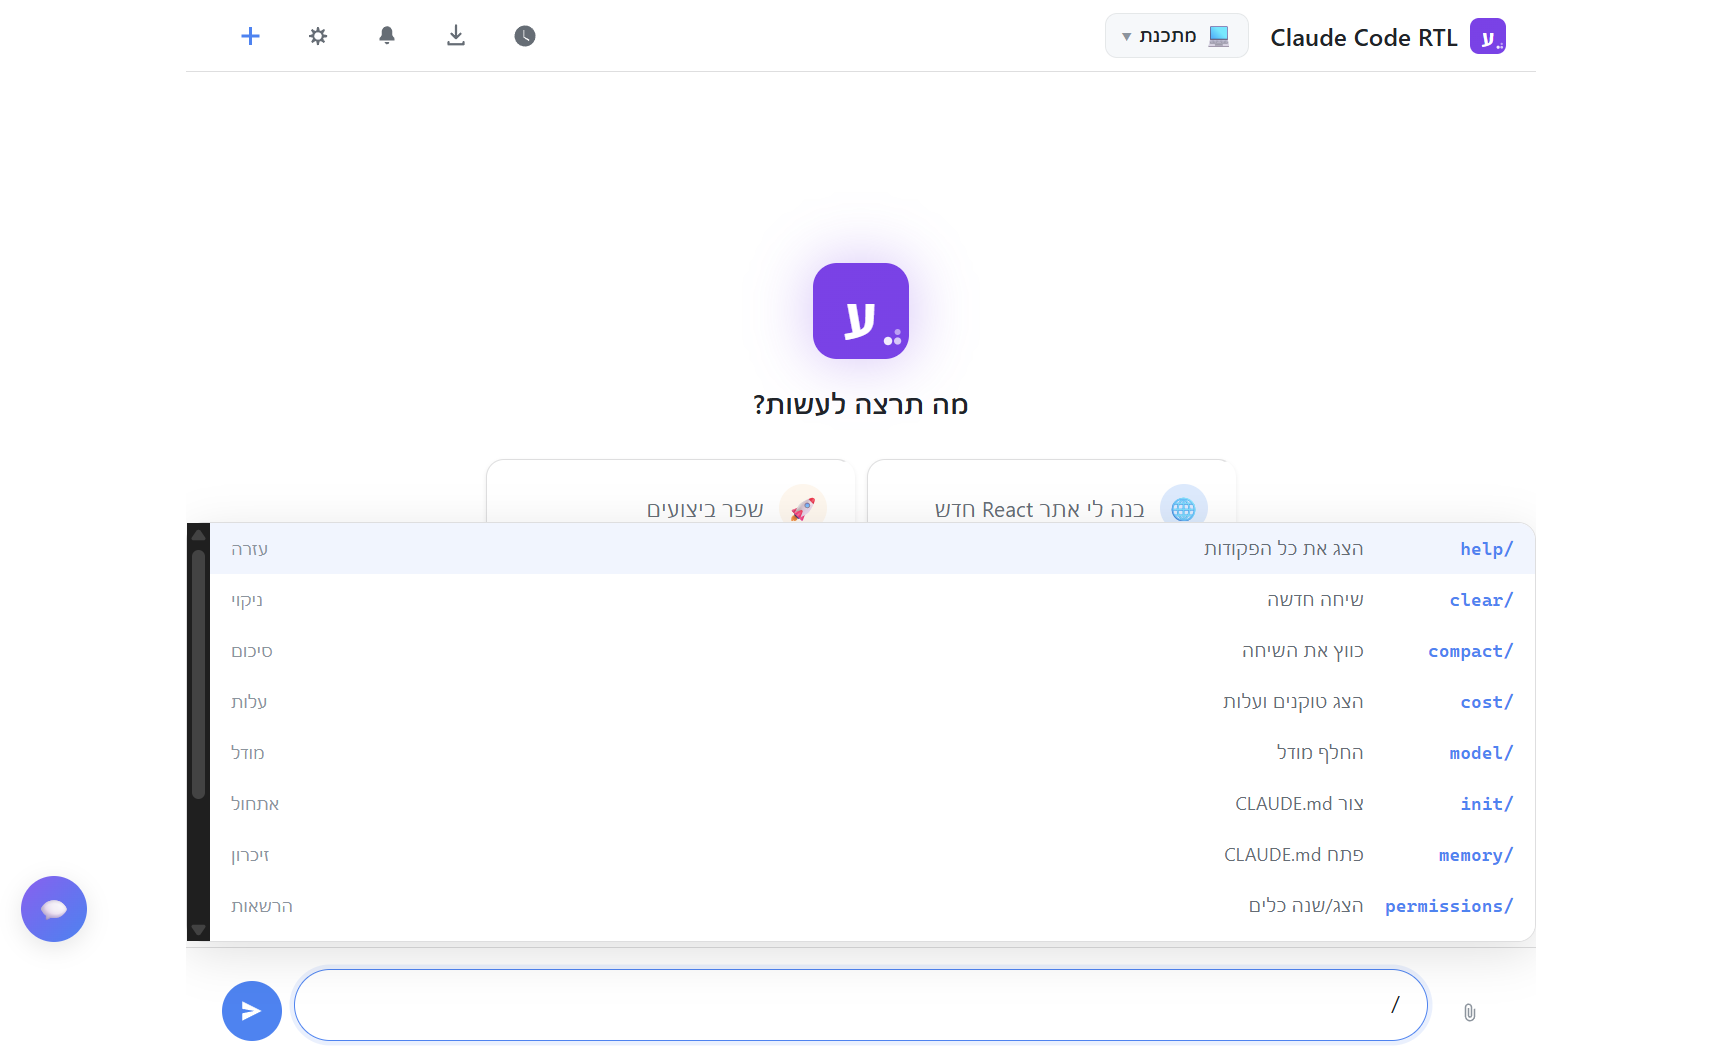Click the שפר ביצועים suggestion card
1722x1062 pixels.
click(x=671, y=492)
